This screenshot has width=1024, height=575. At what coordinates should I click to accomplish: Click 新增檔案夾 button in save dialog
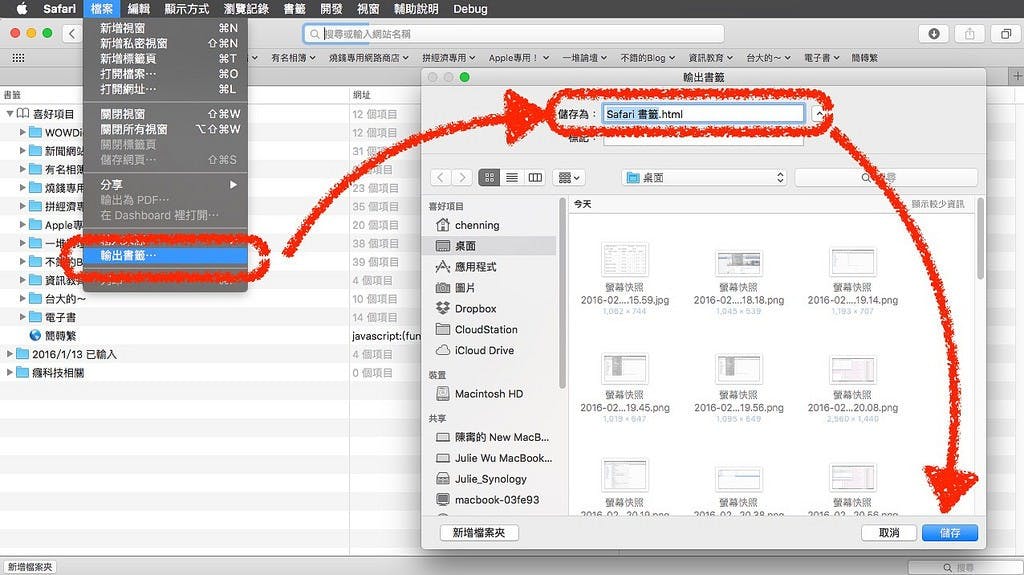coord(479,533)
